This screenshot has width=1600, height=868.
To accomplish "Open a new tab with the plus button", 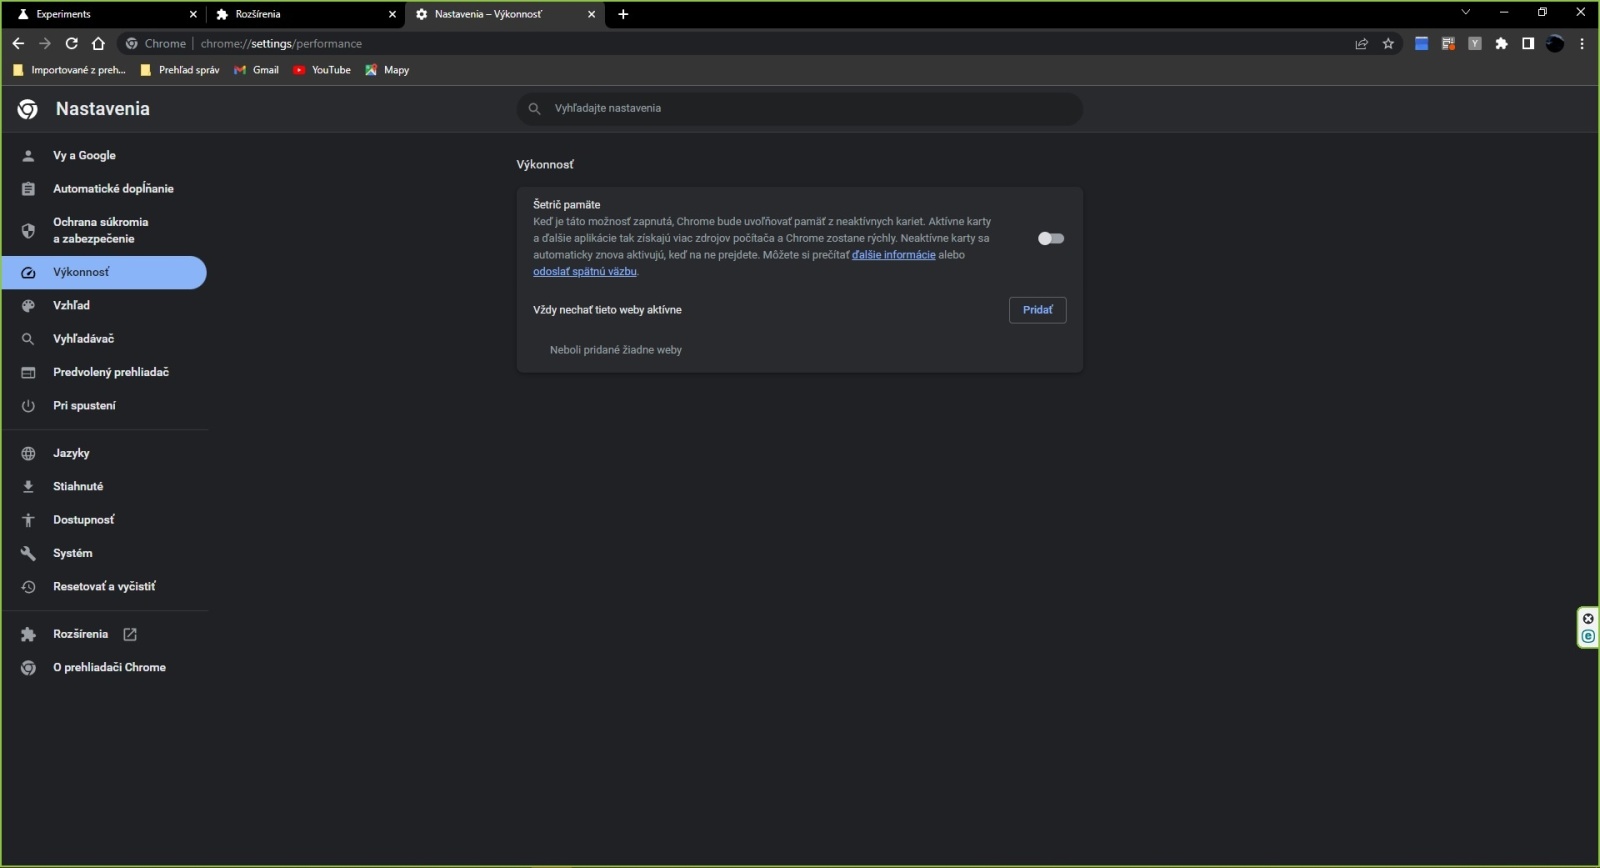I will [623, 14].
